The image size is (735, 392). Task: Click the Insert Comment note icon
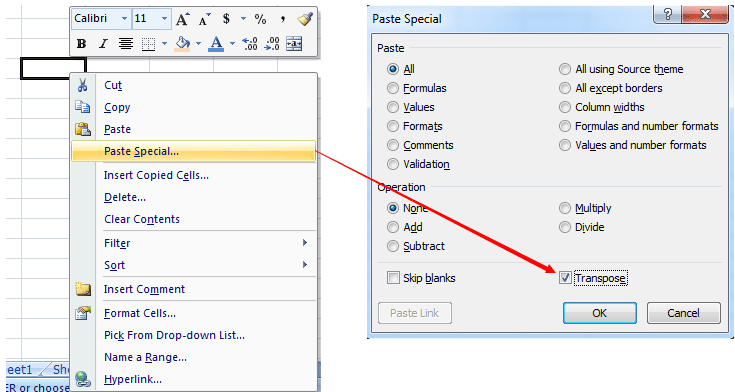point(82,289)
